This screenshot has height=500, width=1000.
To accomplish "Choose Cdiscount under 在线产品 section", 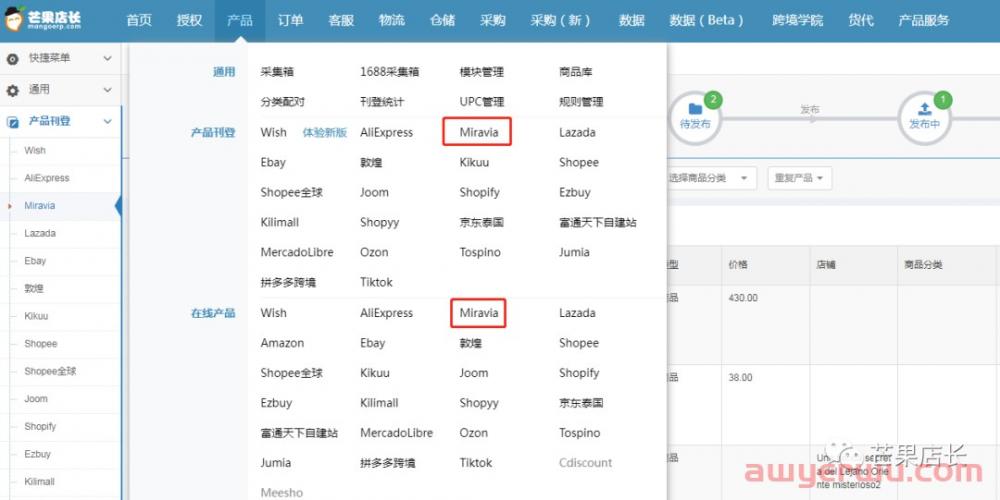I will [585, 463].
